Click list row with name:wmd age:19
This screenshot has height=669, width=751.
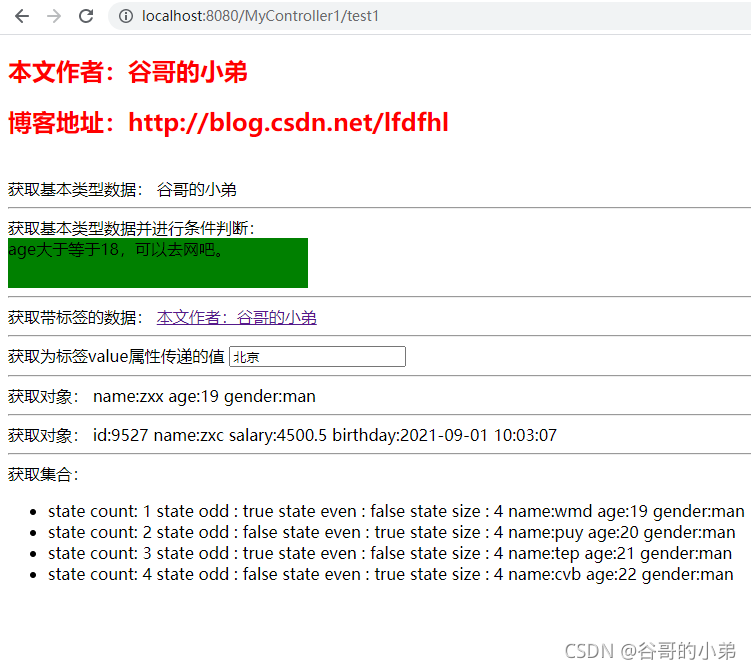tap(396, 511)
